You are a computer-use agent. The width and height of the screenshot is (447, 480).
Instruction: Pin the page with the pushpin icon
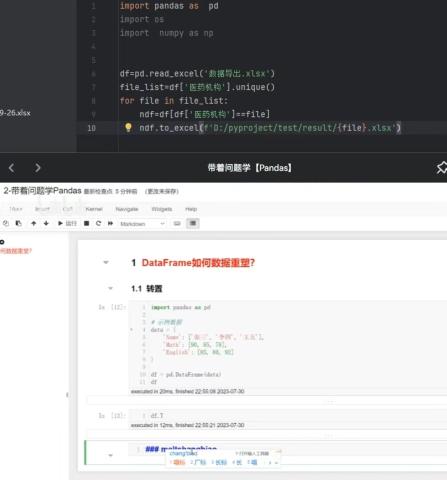point(442,168)
